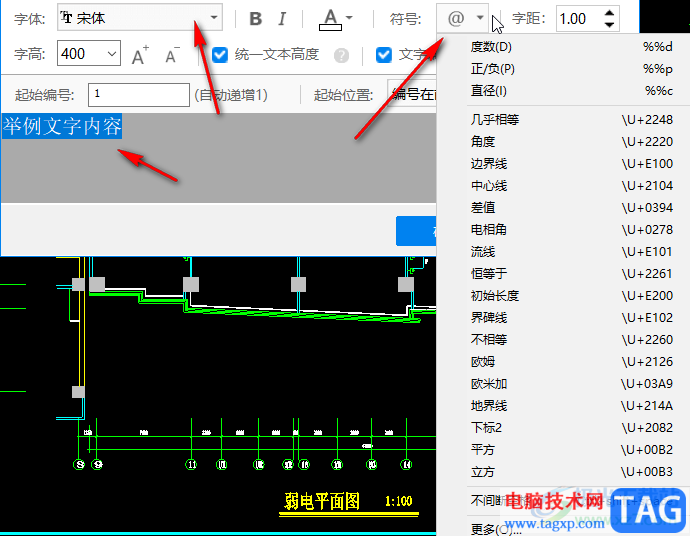This screenshot has height=536, width=690.
Task: Click the 1:100 scale label in drawing
Action: tap(398, 501)
